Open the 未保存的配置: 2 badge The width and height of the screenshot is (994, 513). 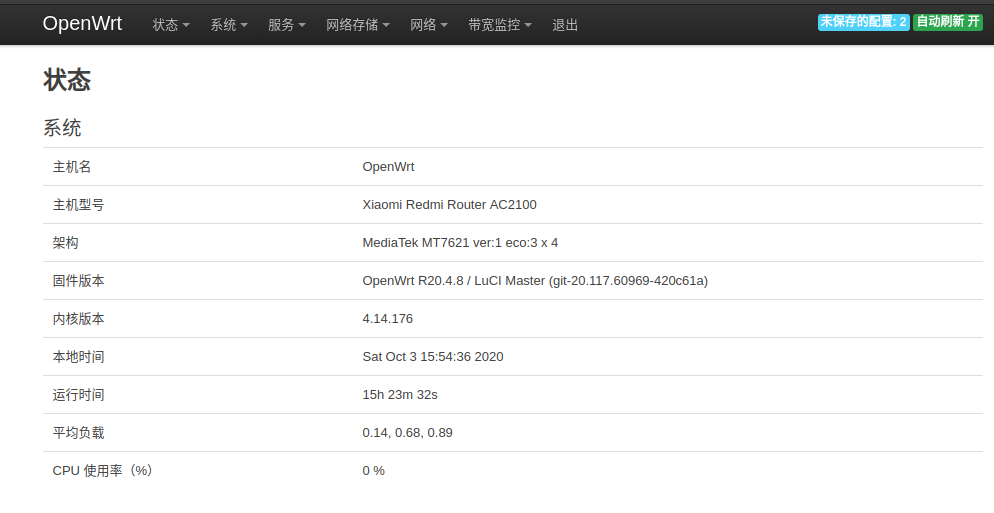click(863, 22)
